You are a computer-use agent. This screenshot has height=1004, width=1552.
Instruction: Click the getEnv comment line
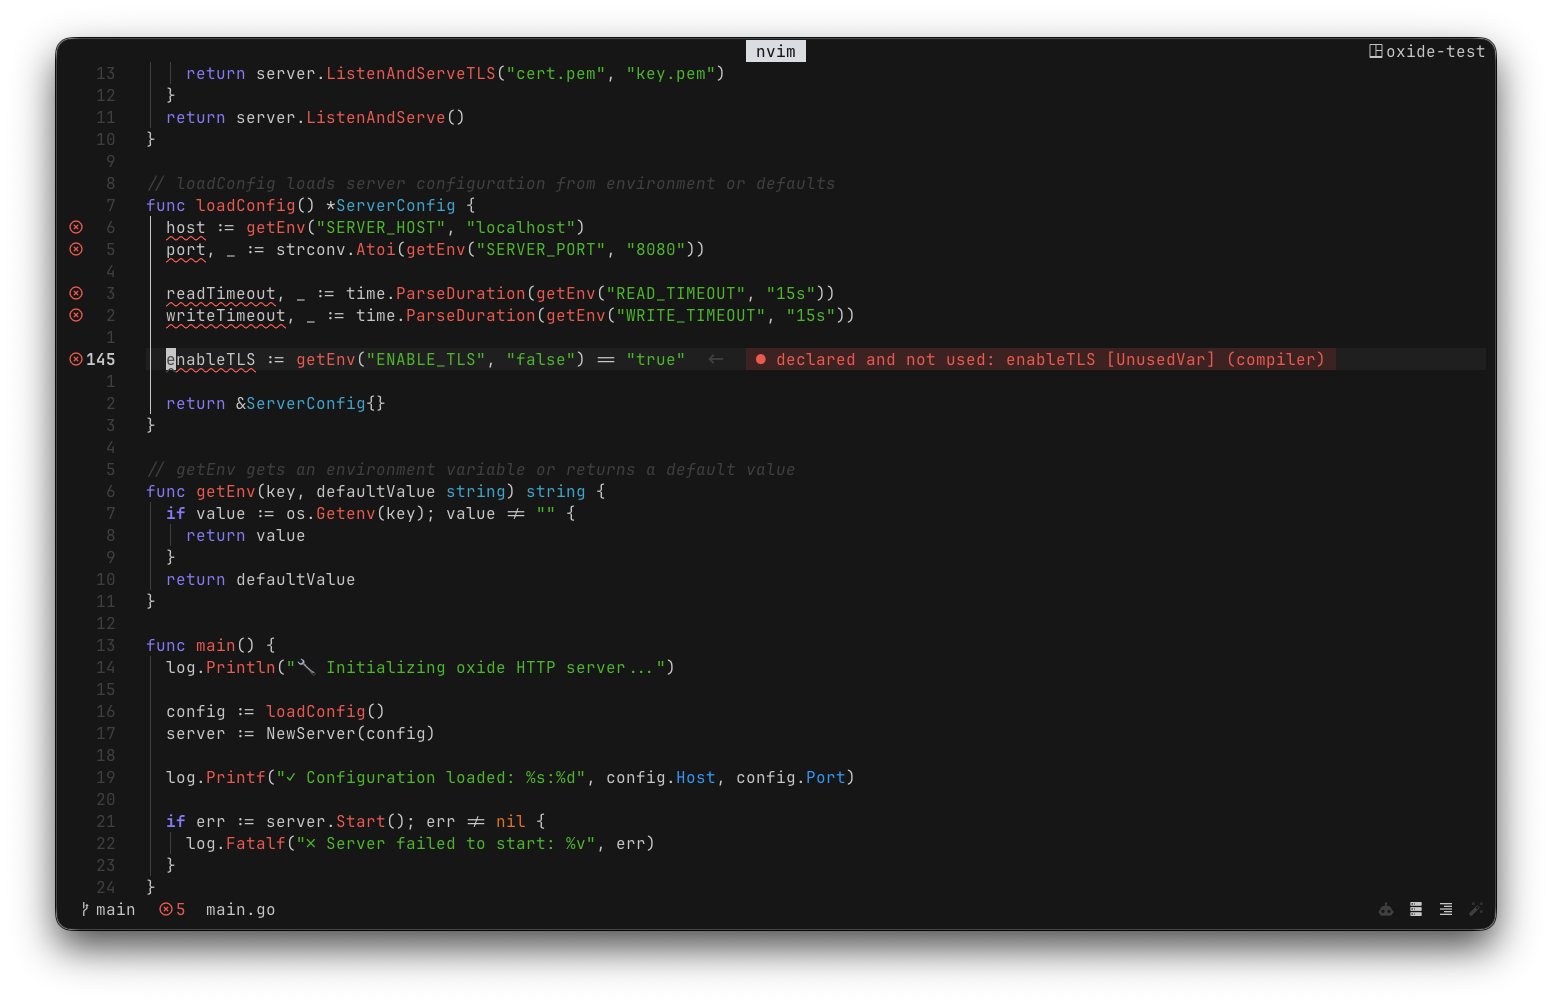tap(471, 469)
